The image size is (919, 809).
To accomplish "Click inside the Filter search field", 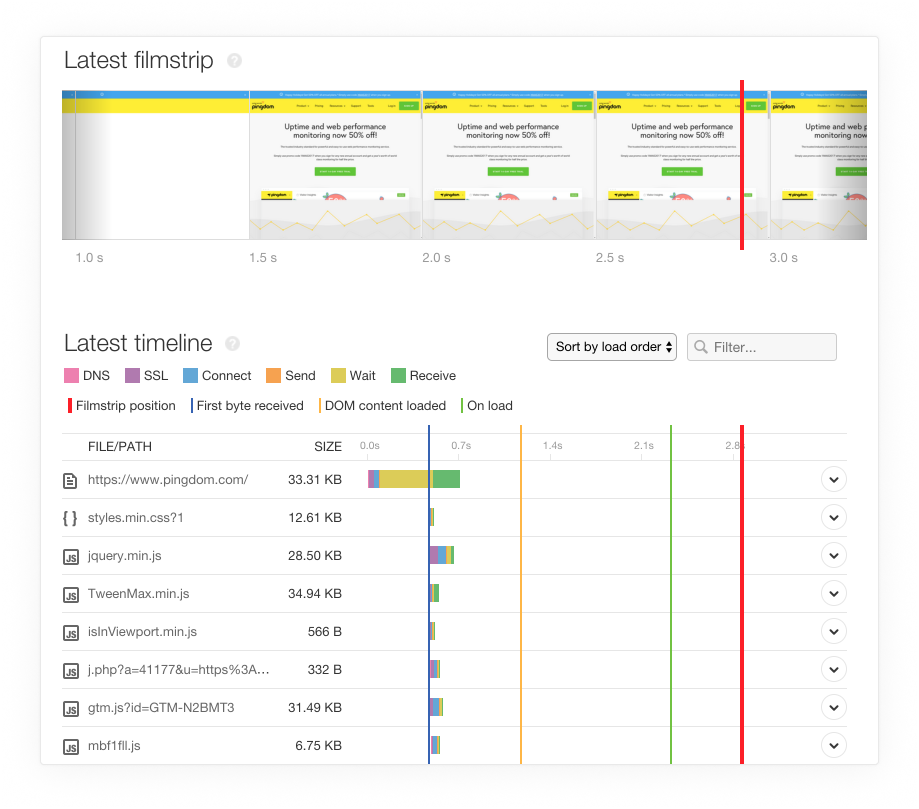I will click(x=770, y=347).
